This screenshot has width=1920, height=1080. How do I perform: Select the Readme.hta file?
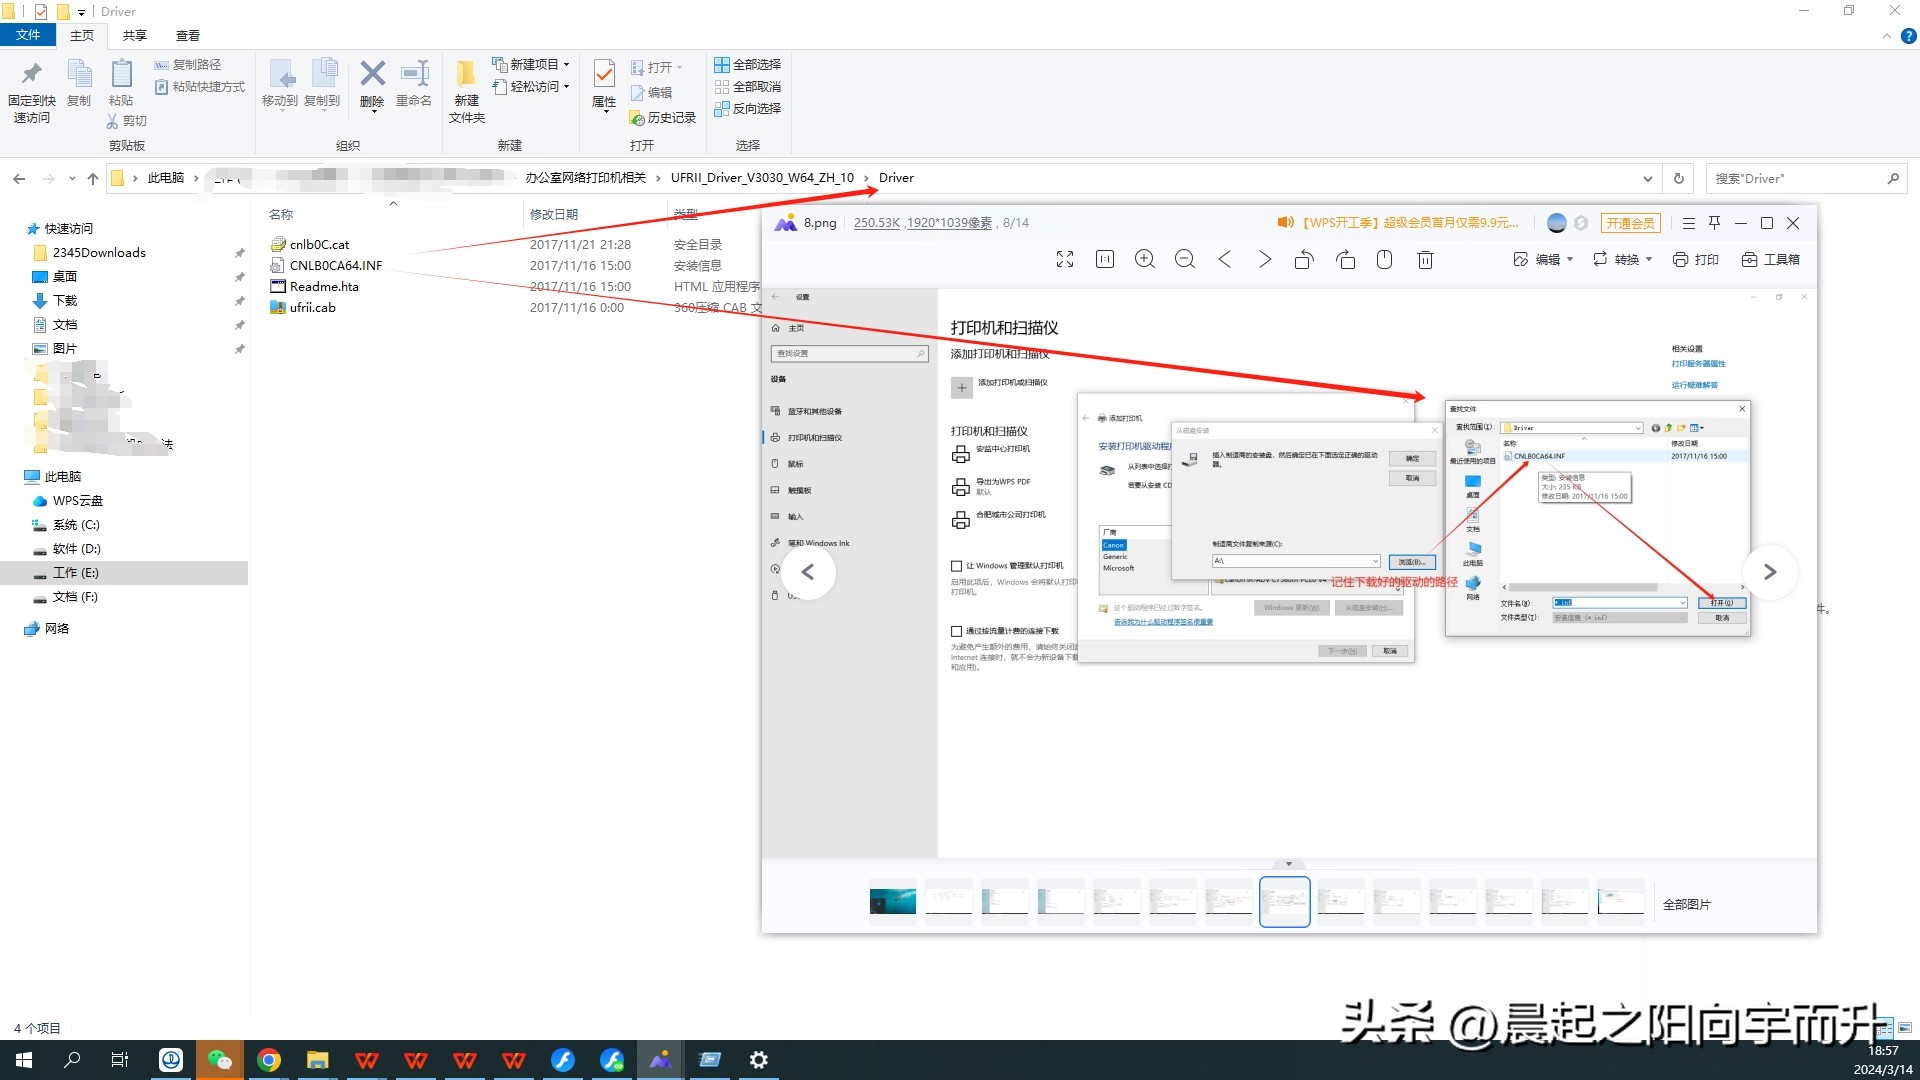[x=324, y=287]
